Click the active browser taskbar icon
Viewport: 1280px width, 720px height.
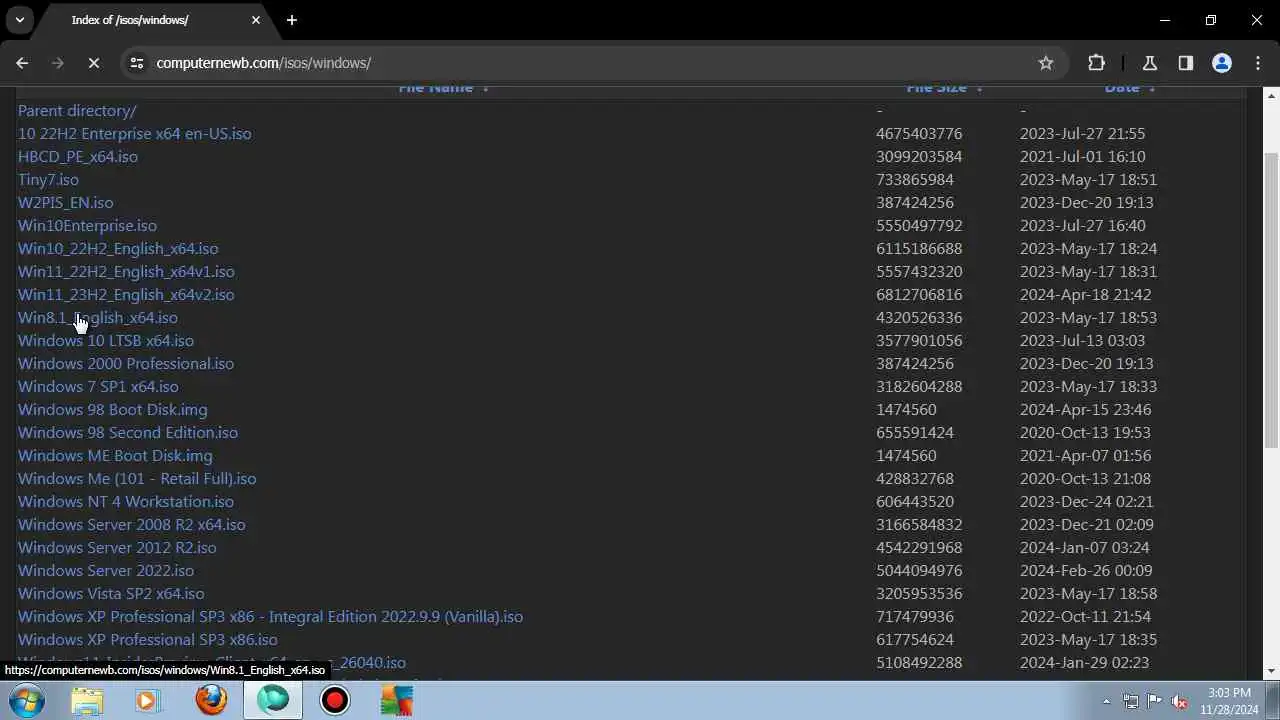click(x=273, y=701)
